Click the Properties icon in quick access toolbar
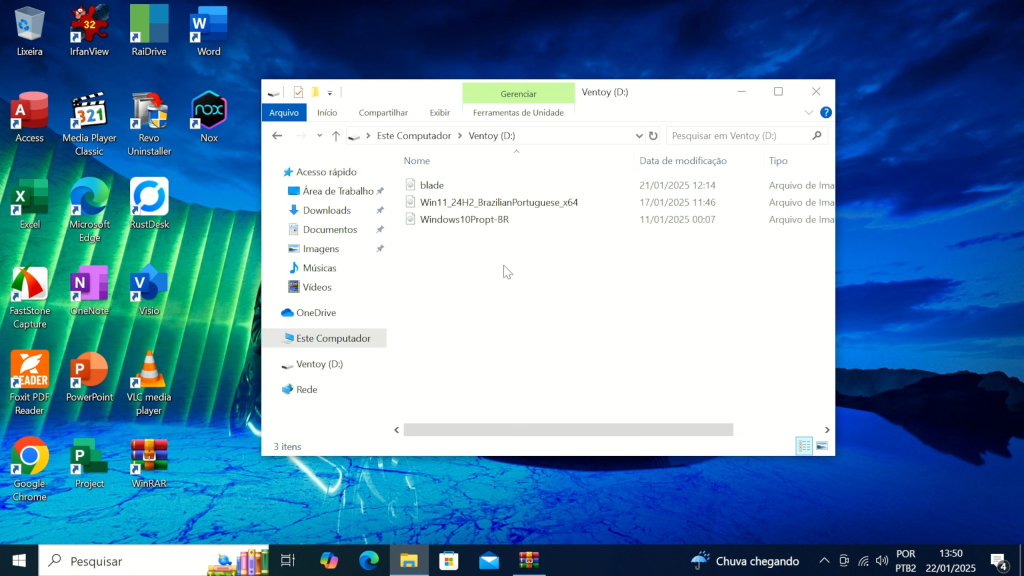 tap(298, 92)
